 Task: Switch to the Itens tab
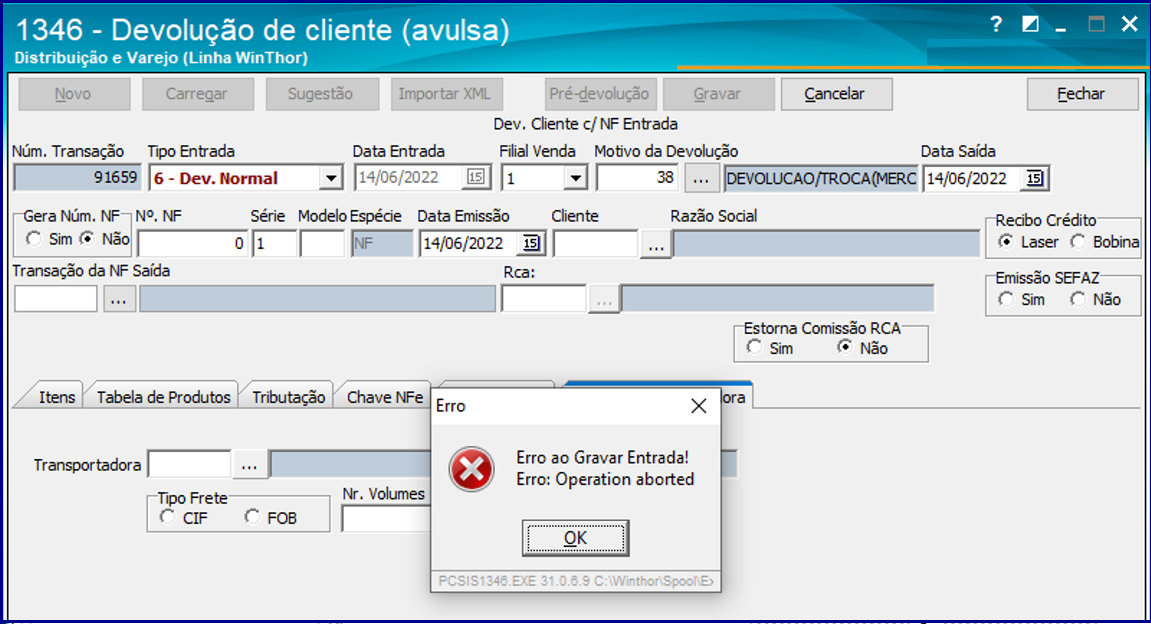(57, 397)
